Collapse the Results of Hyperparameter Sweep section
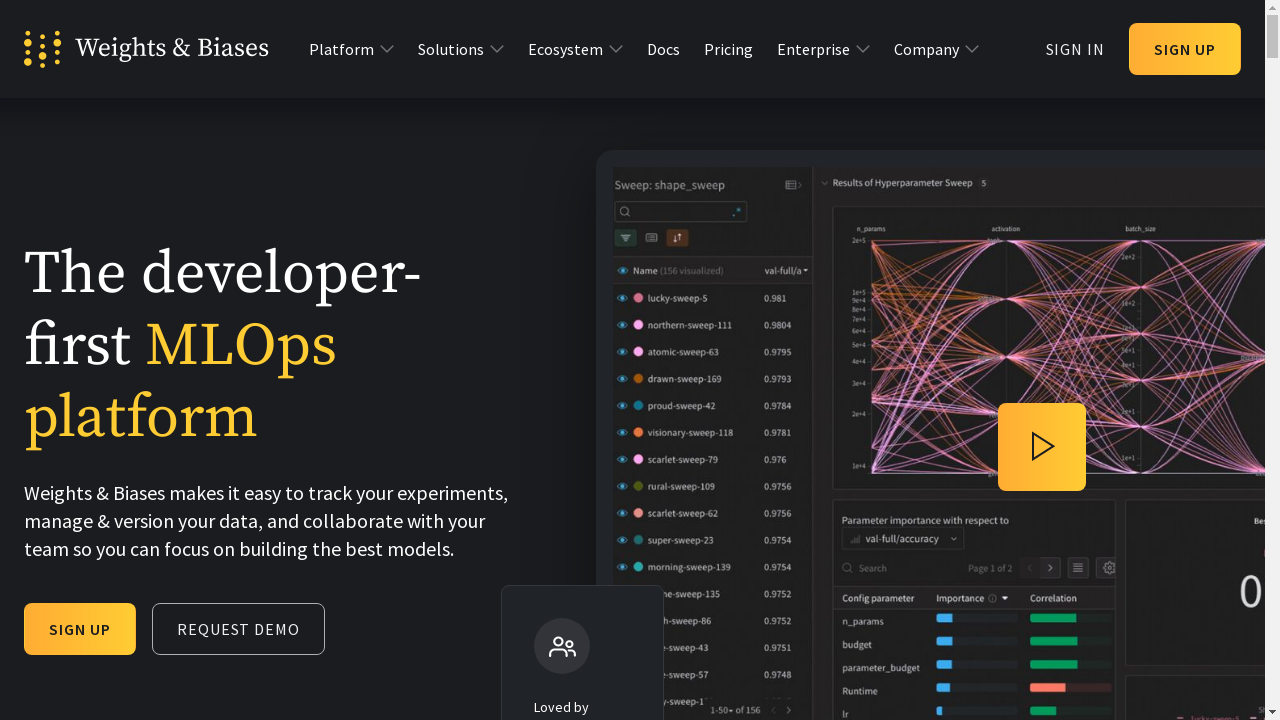1280x720 pixels. pos(825,183)
